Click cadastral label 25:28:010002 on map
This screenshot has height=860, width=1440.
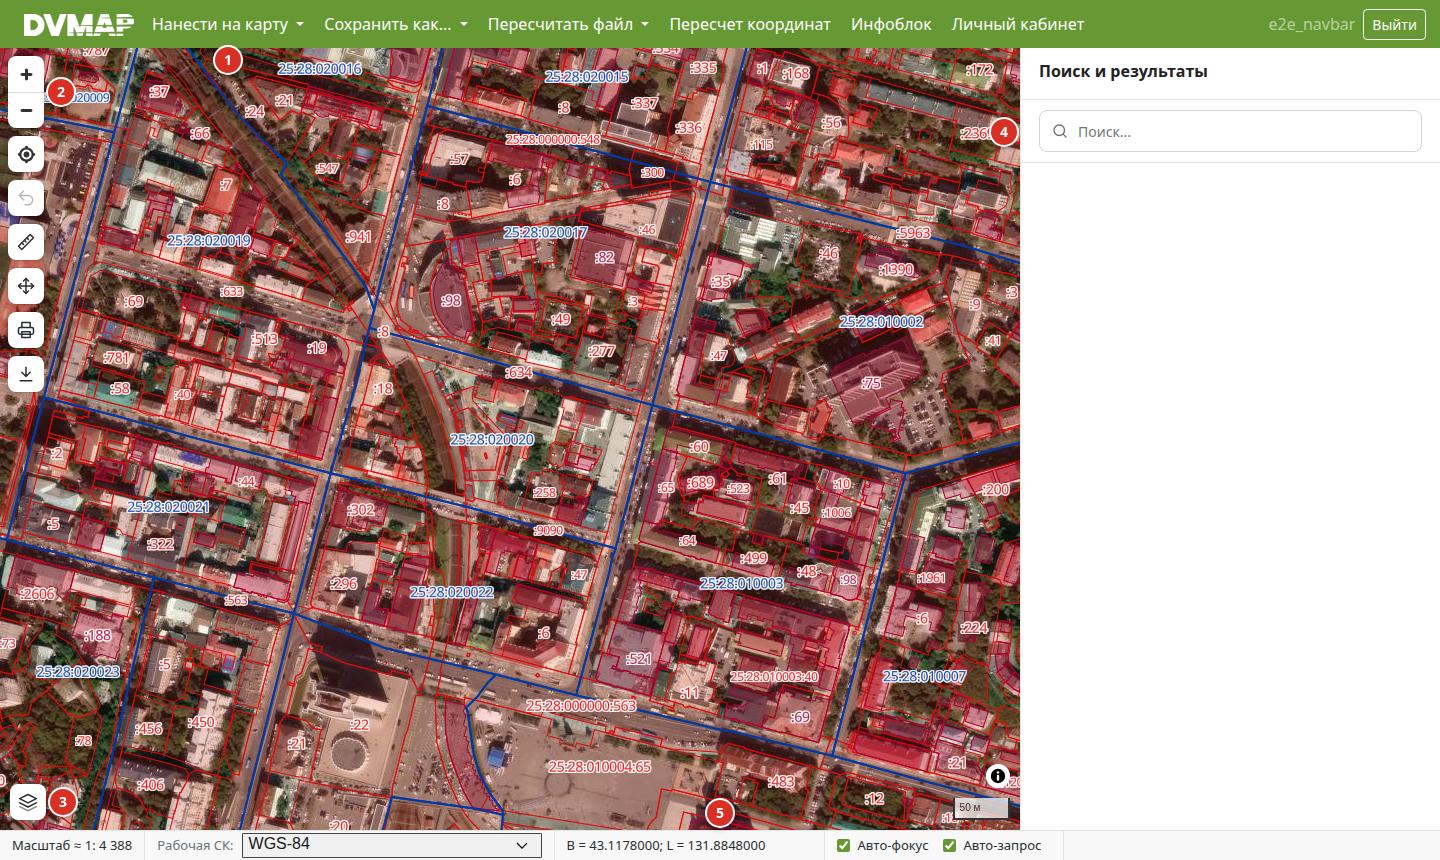[x=881, y=322]
